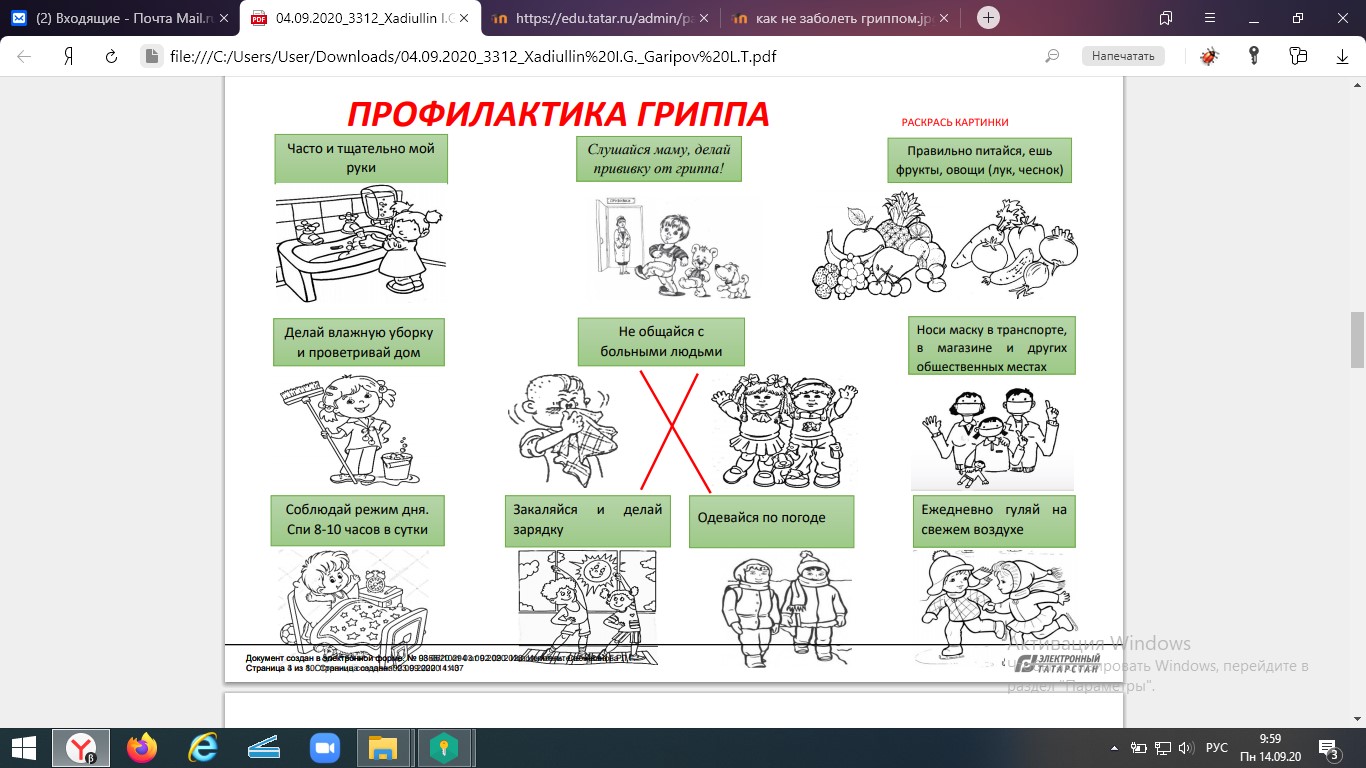Launch Zoom from the taskbar
This screenshot has width=1366, height=768.
[x=324, y=748]
